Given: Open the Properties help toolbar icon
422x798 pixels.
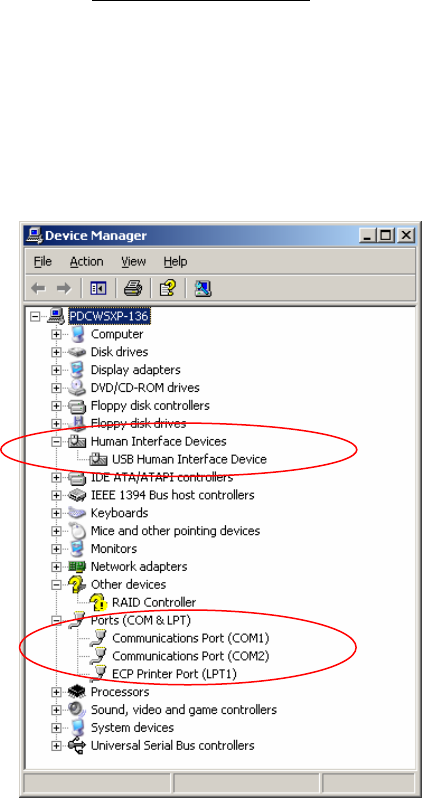Looking at the screenshot, I should (x=168, y=289).
